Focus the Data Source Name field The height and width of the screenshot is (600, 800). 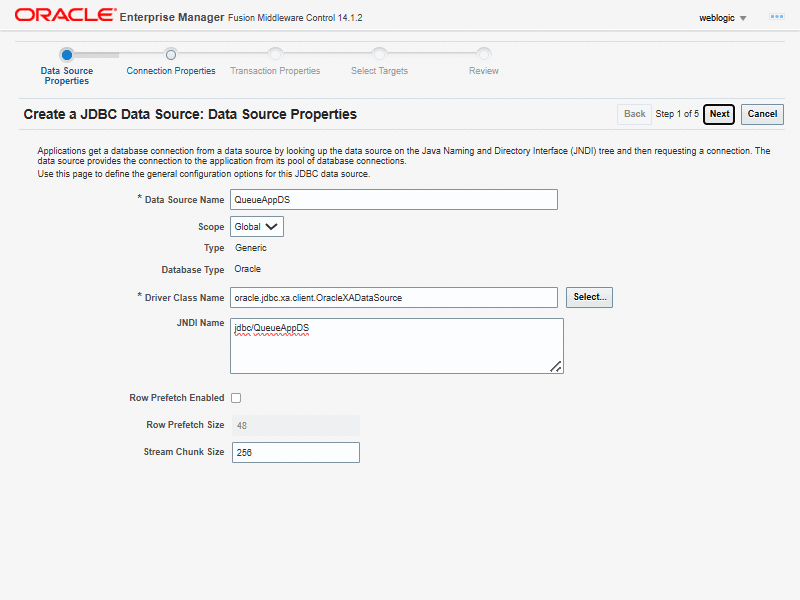click(393, 200)
